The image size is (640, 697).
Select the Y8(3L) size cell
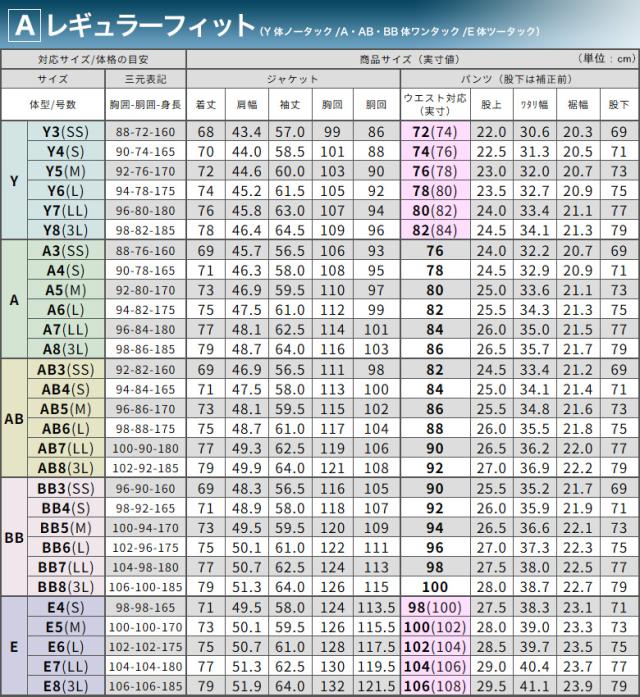click(66, 230)
